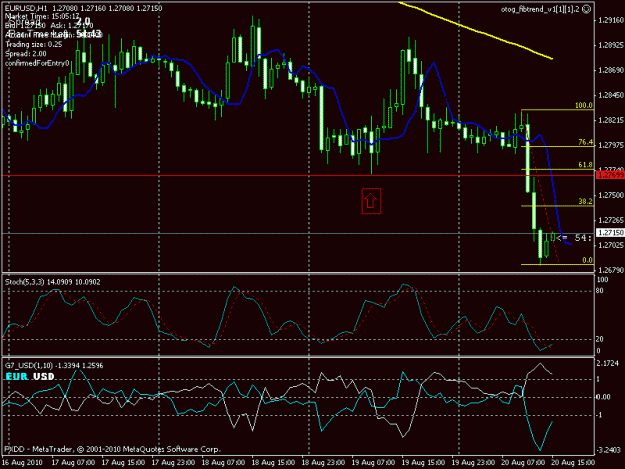Click the Stochastic 80 level axis label
The width and height of the screenshot is (625, 469).
point(600,291)
